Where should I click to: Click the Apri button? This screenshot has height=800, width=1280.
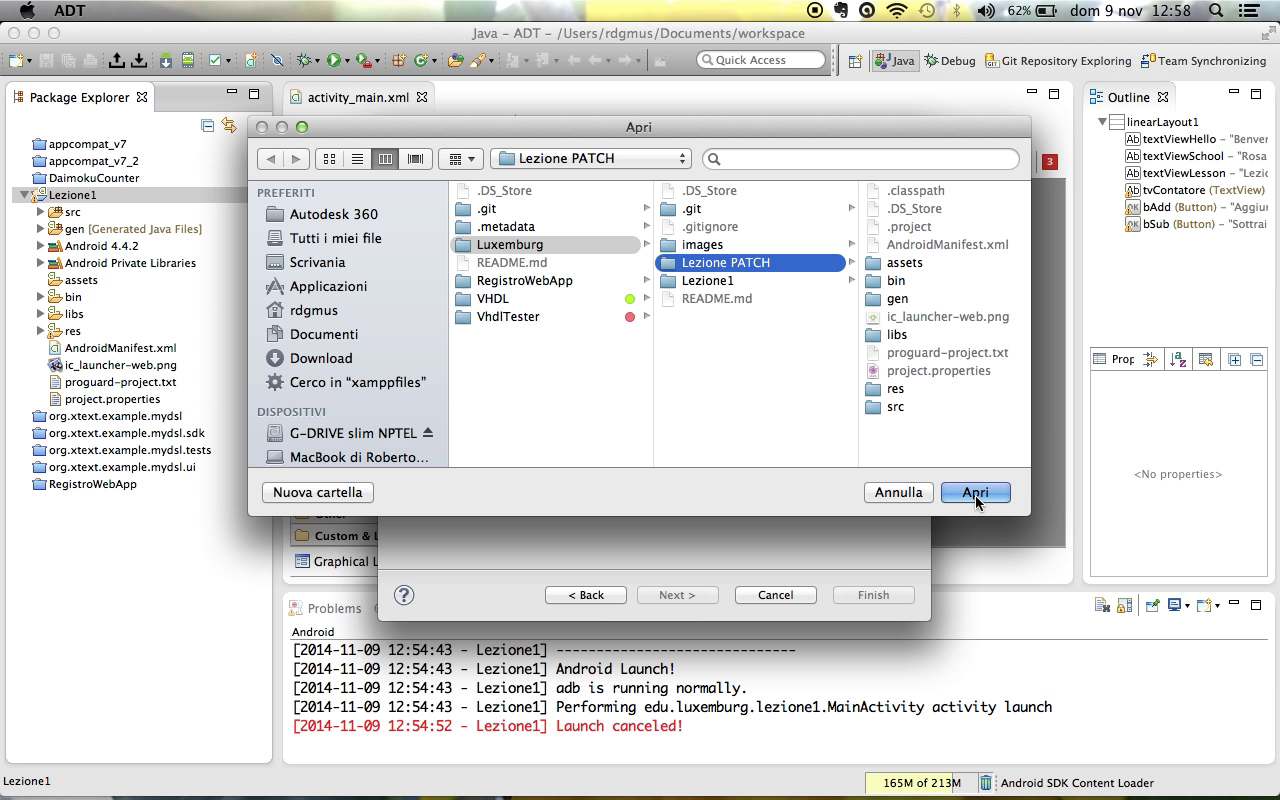click(976, 492)
